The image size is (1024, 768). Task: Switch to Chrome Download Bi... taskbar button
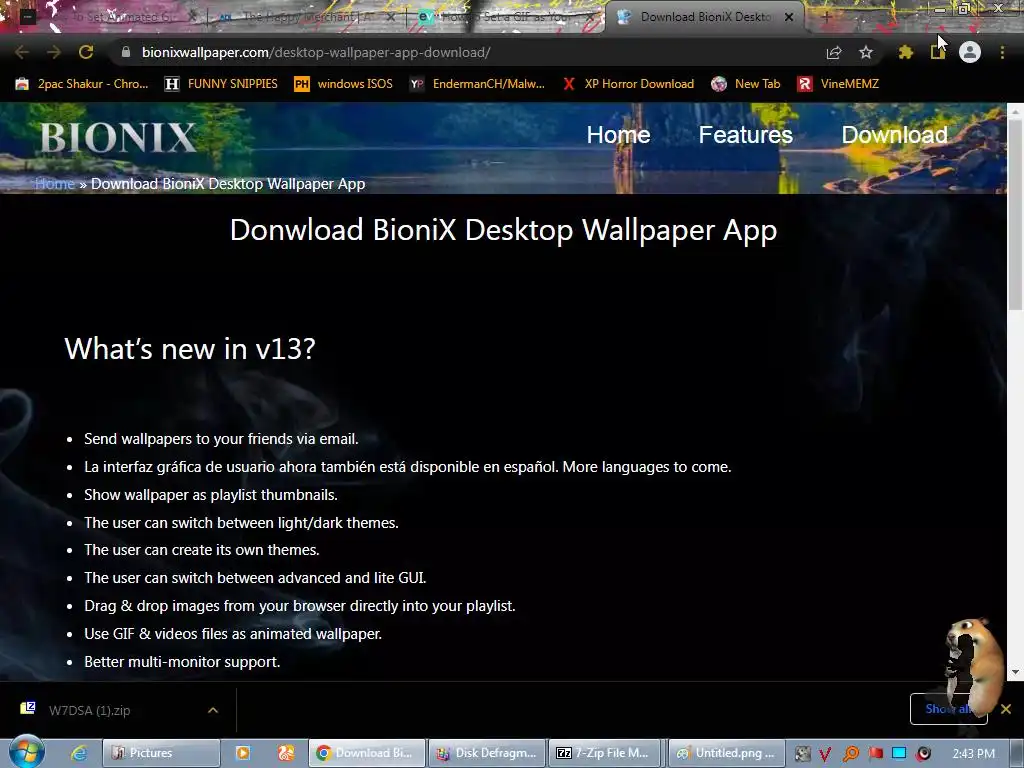[366, 753]
